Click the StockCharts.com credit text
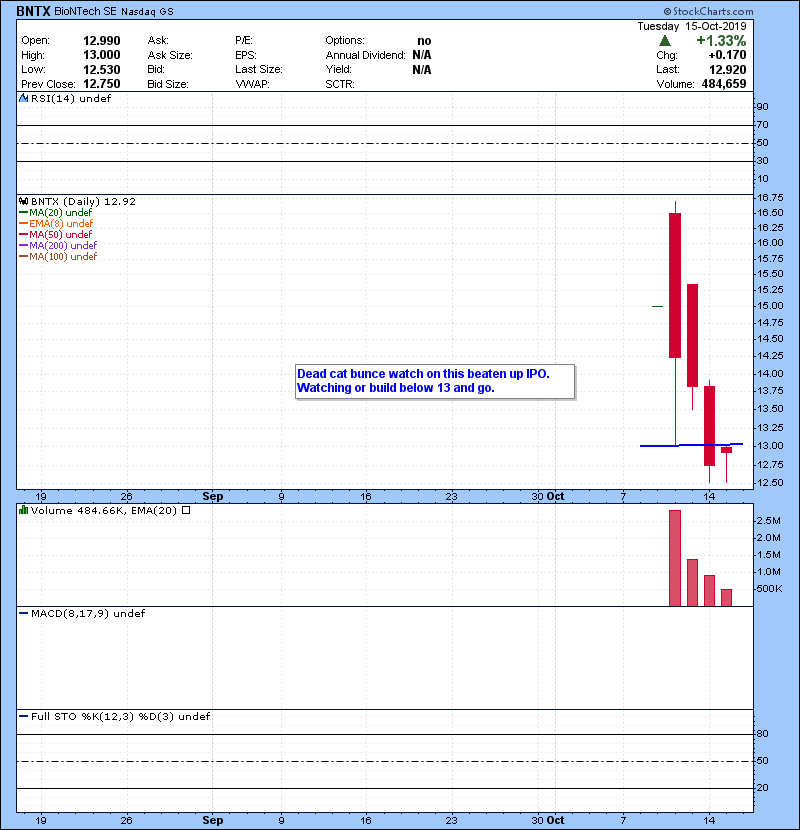 708,11
